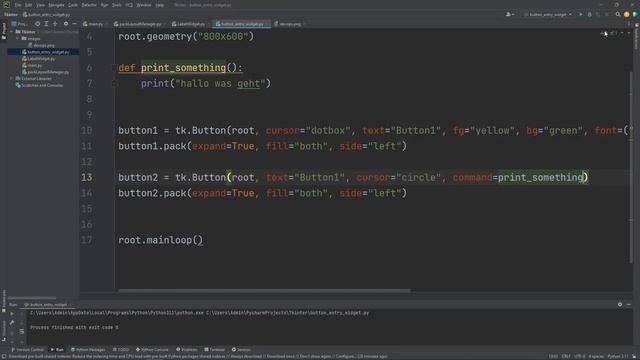
Task: Collapse the print_something function fold marker
Action: tap(114, 68)
